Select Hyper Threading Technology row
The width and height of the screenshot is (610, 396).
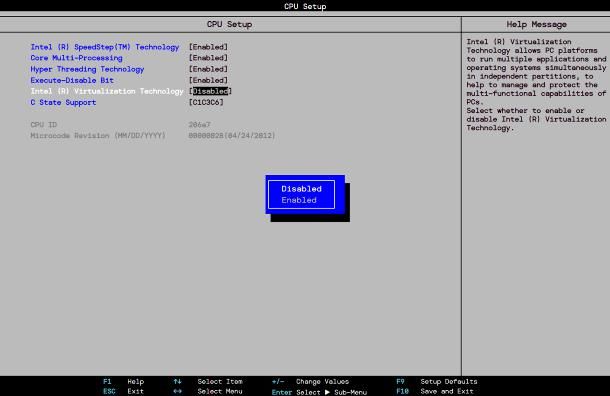(x=87, y=69)
